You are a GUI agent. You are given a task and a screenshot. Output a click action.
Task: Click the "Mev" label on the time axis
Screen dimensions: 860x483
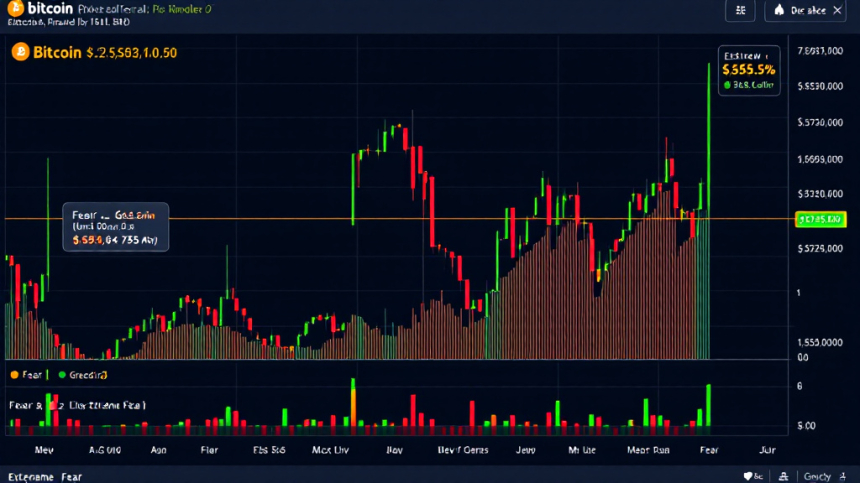pyautogui.click(x=44, y=450)
